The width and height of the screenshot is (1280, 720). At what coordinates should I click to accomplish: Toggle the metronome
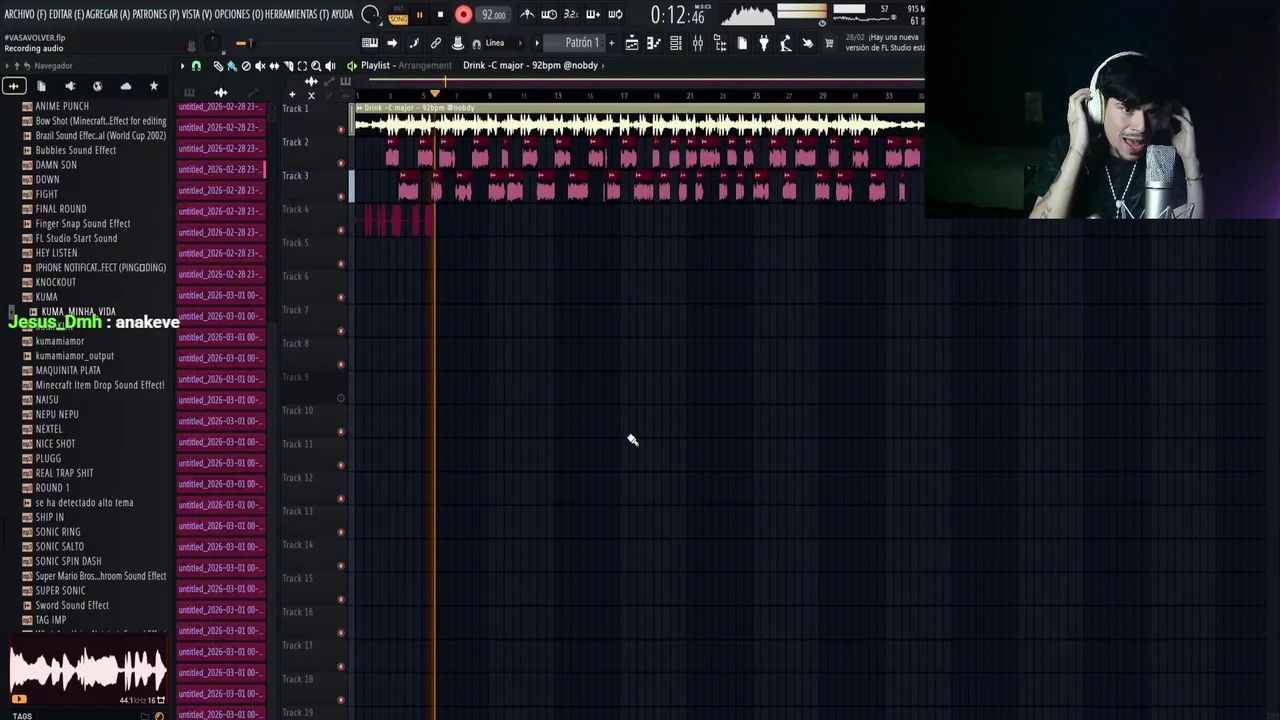(527, 15)
